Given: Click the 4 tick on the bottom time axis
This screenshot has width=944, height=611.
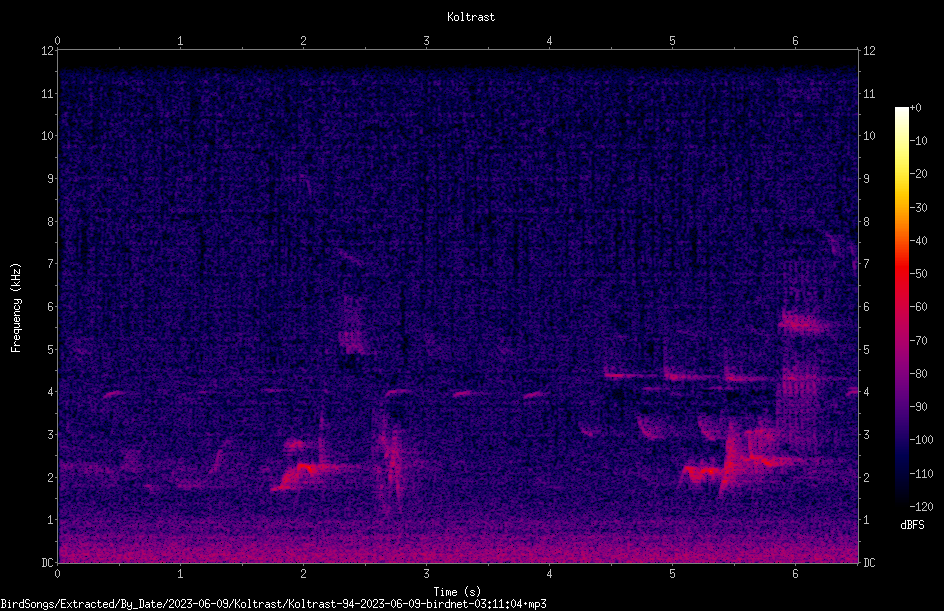Looking at the screenshot, I should tap(549, 574).
